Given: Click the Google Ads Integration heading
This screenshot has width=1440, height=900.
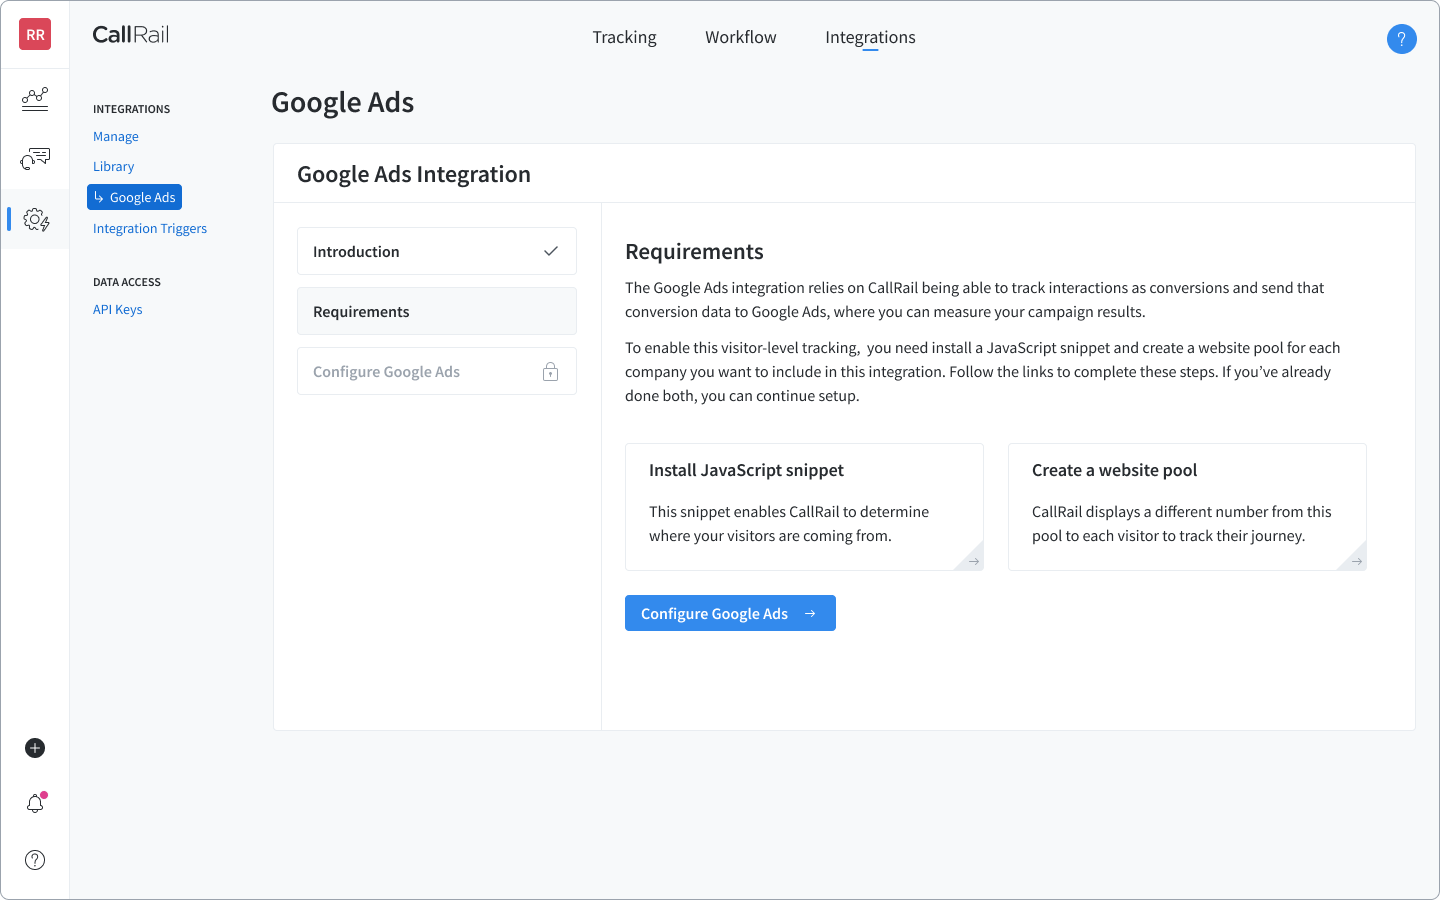Looking at the screenshot, I should (414, 174).
